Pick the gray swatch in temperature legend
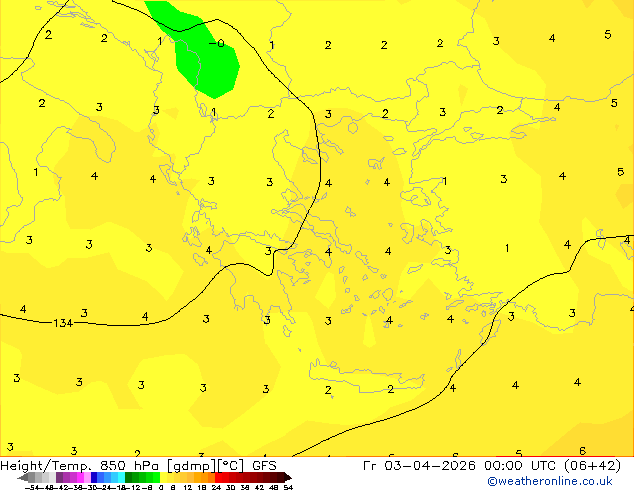The image size is (634, 490). [31, 477]
